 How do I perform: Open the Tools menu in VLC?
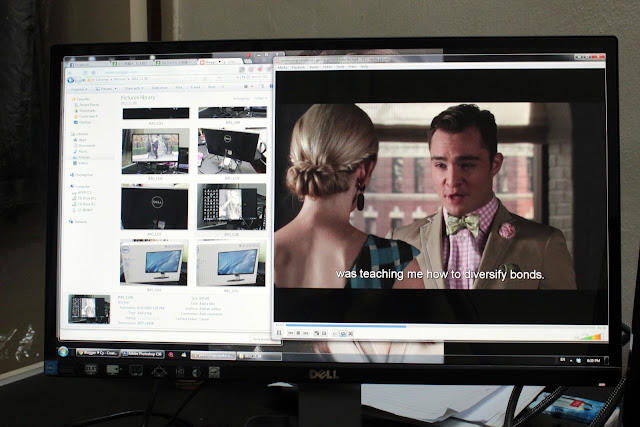tap(340, 67)
